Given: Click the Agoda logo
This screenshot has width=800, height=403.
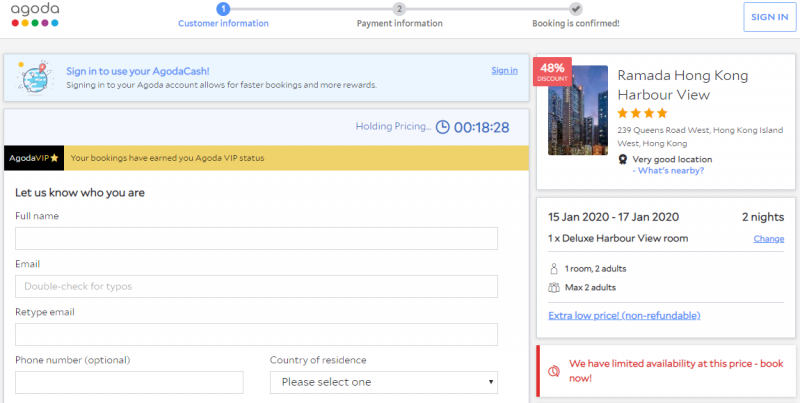Looking at the screenshot, I should click(x=35, y=15).
